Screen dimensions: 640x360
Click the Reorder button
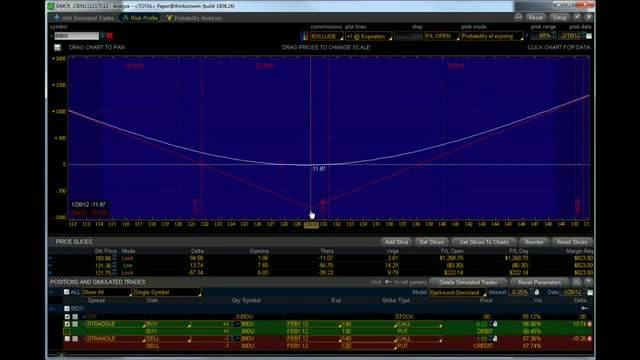[x=533, y=242]
